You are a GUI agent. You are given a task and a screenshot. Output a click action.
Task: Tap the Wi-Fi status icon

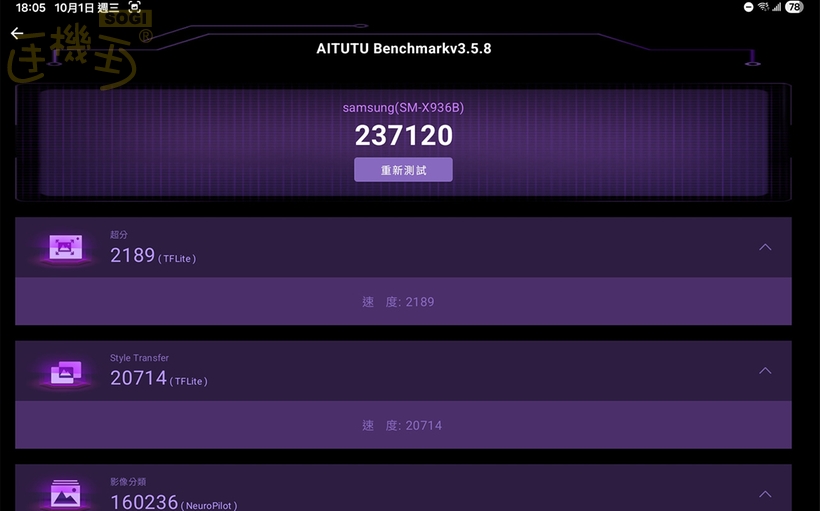coord(764,7)
